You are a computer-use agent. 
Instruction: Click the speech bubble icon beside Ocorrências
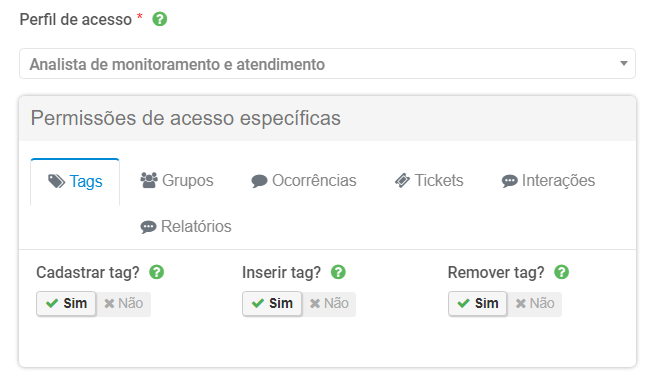(x=259, y=181)
